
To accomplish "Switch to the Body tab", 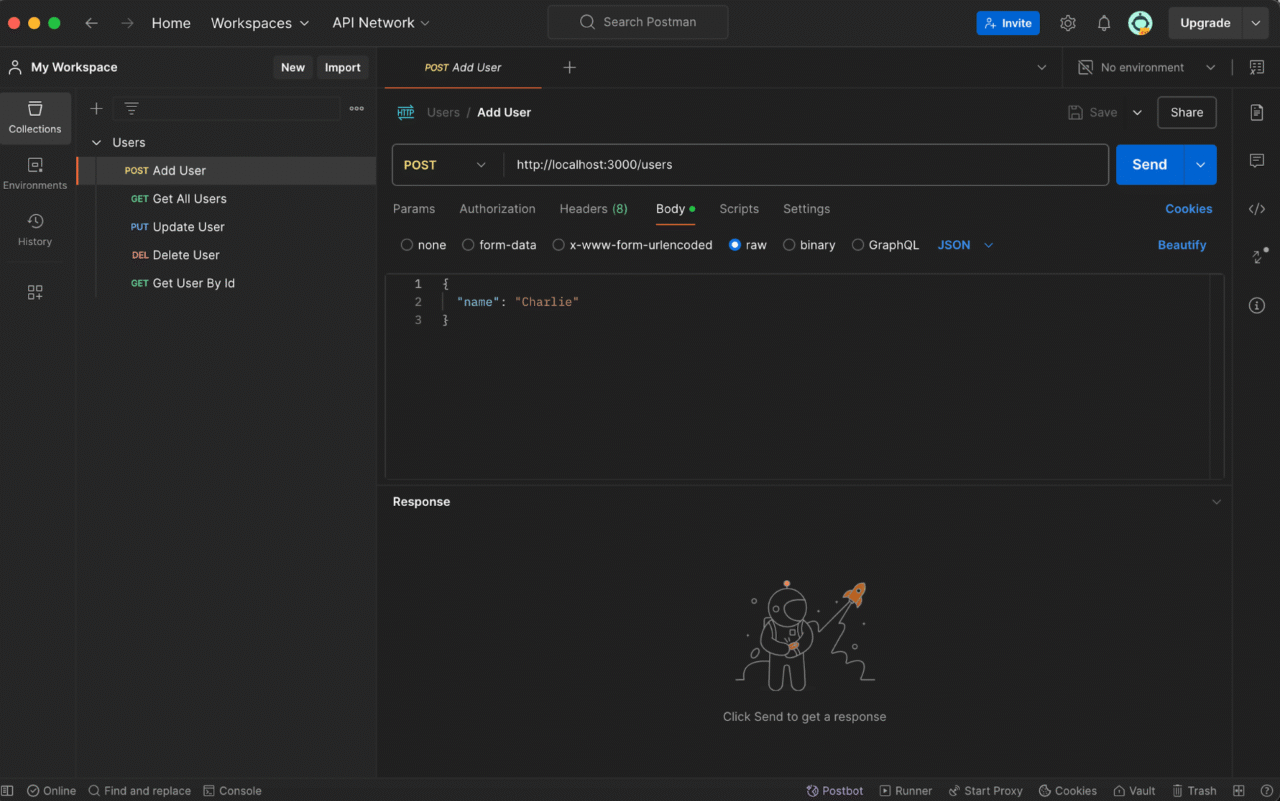I will point(675,209).
